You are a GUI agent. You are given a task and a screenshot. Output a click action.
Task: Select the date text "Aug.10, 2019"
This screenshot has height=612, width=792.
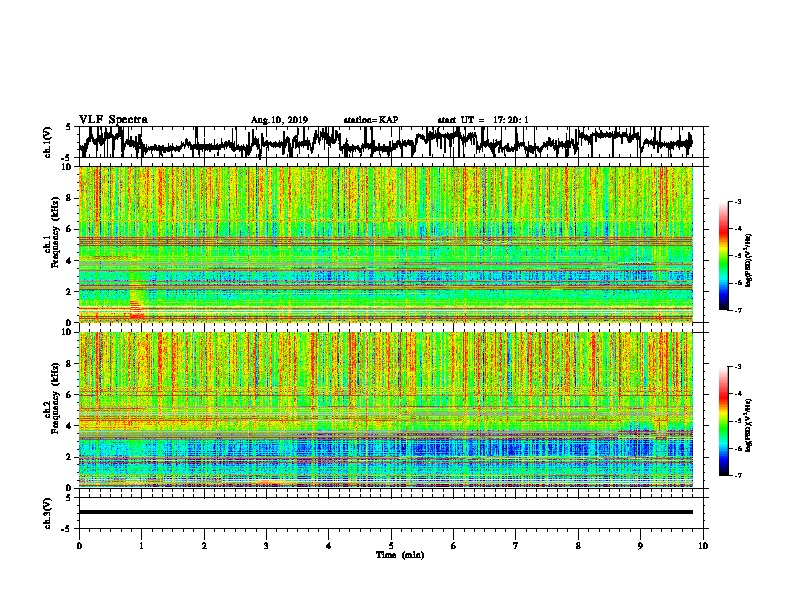pos(279,120)
